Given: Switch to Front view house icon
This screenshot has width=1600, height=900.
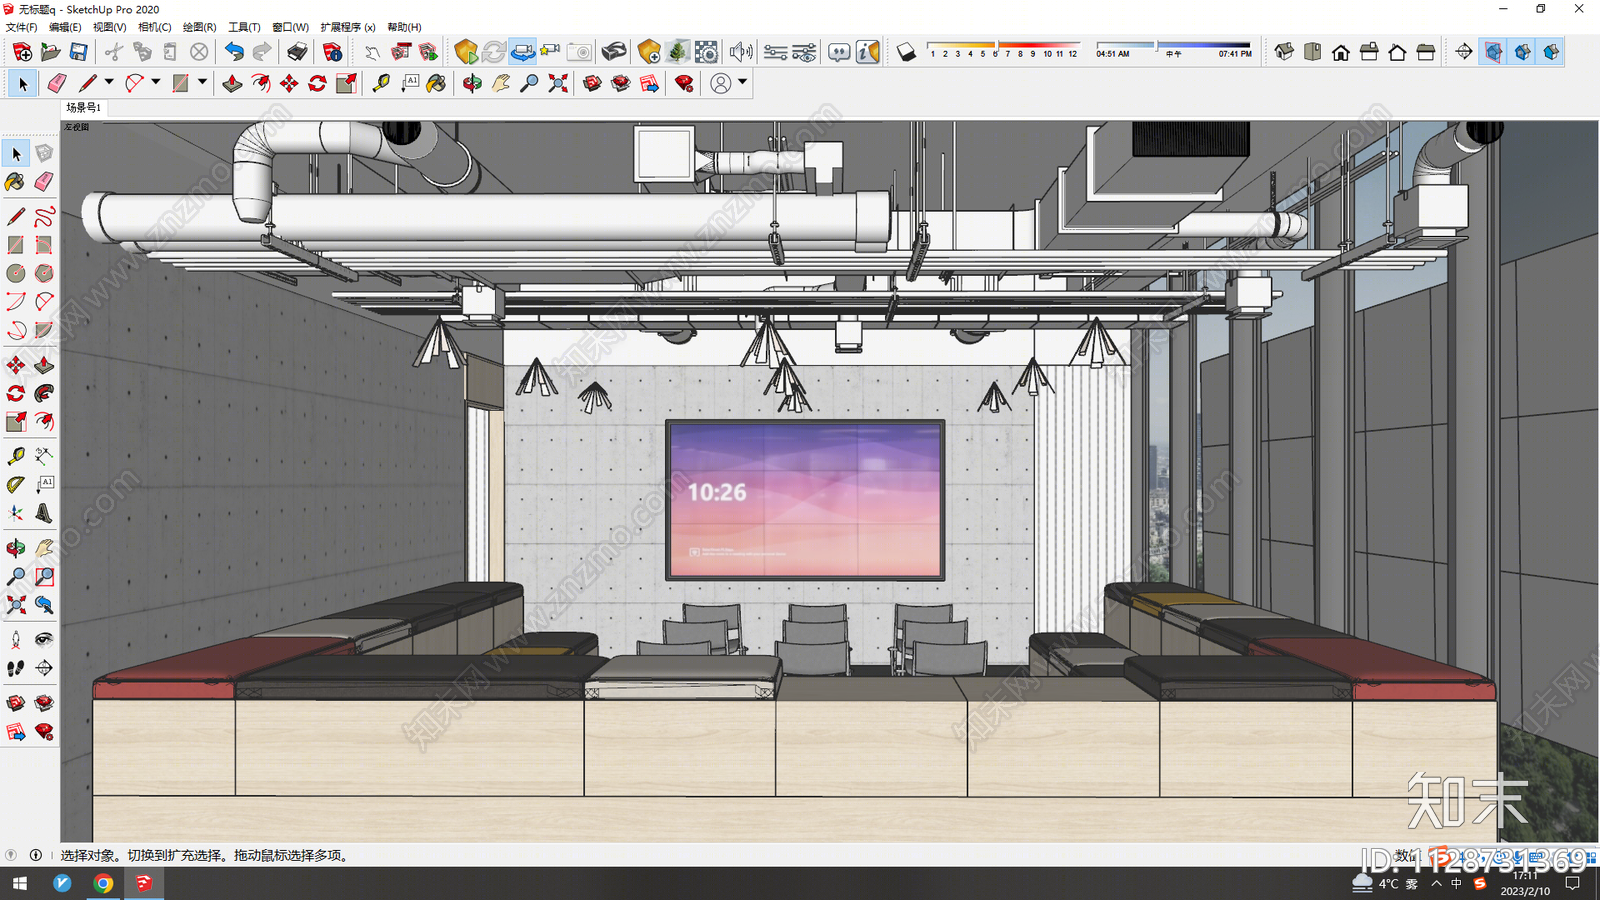Looking at the screenshot, I should (1341, 52).
